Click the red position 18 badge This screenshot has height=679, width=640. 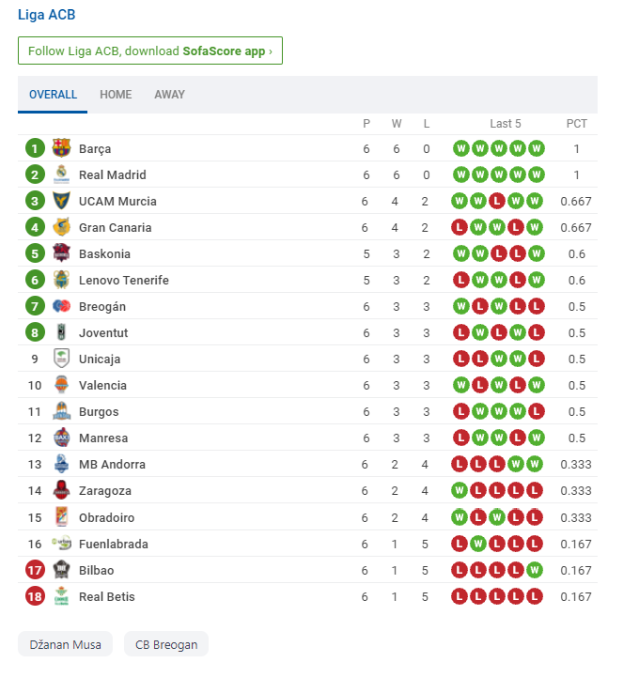tap(35, 596)
